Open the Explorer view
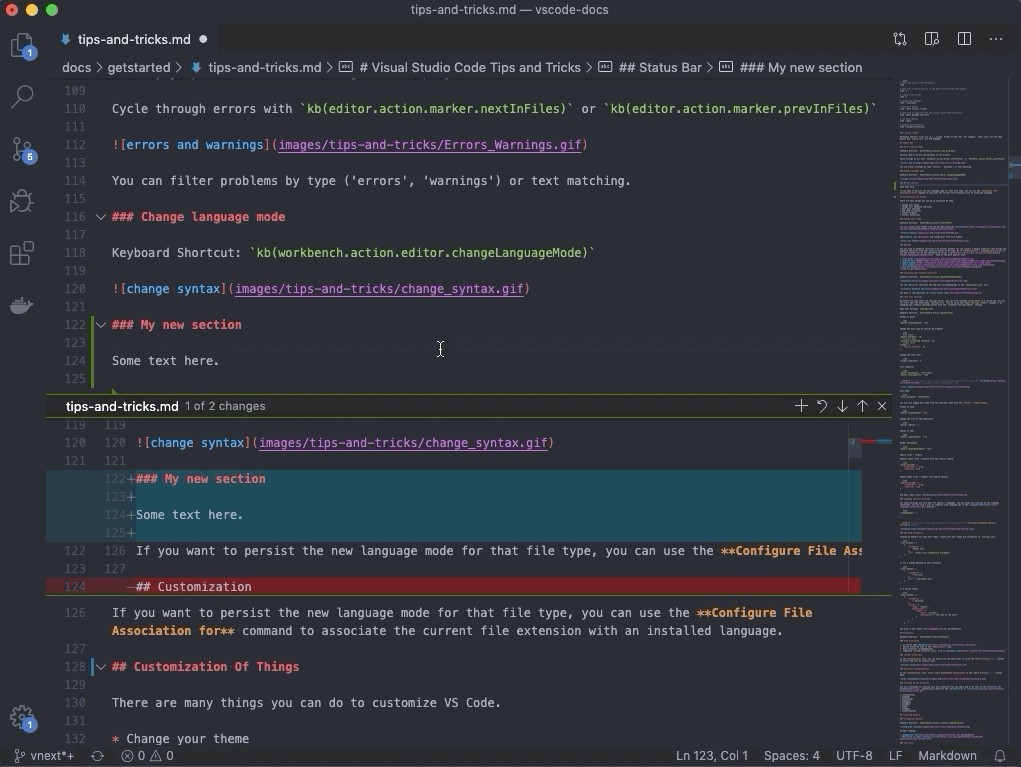The height and width of the screenshot is (767, 1021). pos(21,46)
